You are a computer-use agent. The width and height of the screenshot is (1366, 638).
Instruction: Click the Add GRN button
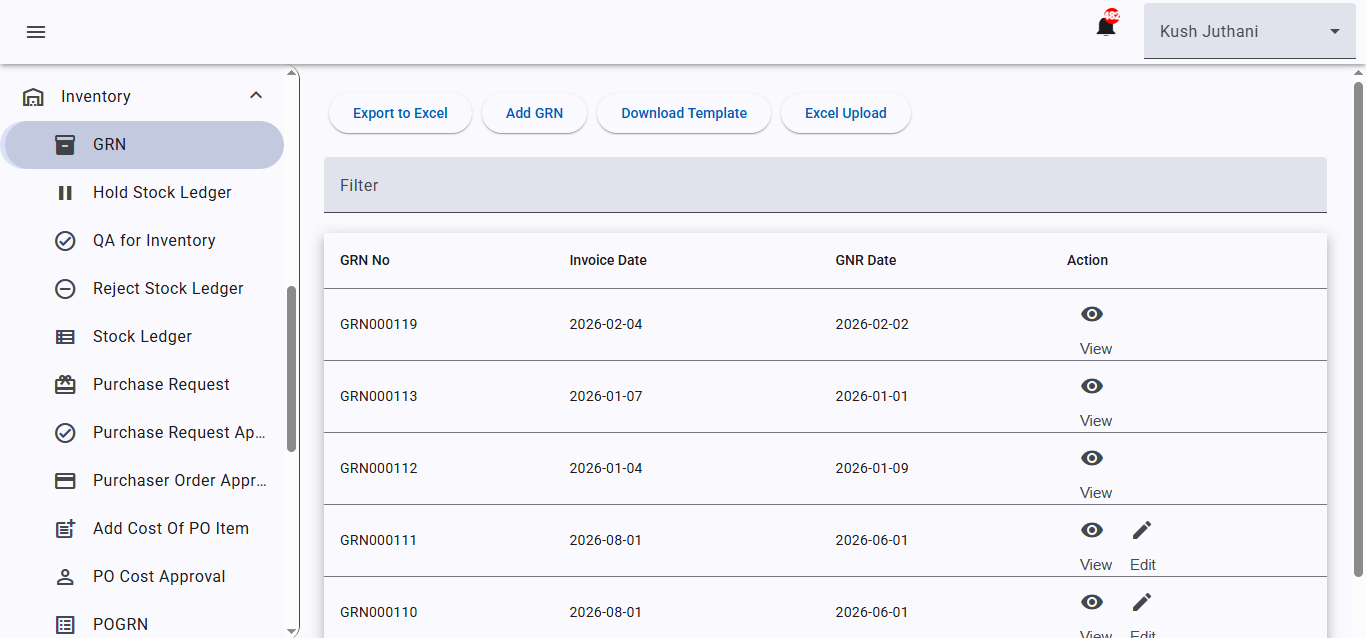tap(534, 113)
